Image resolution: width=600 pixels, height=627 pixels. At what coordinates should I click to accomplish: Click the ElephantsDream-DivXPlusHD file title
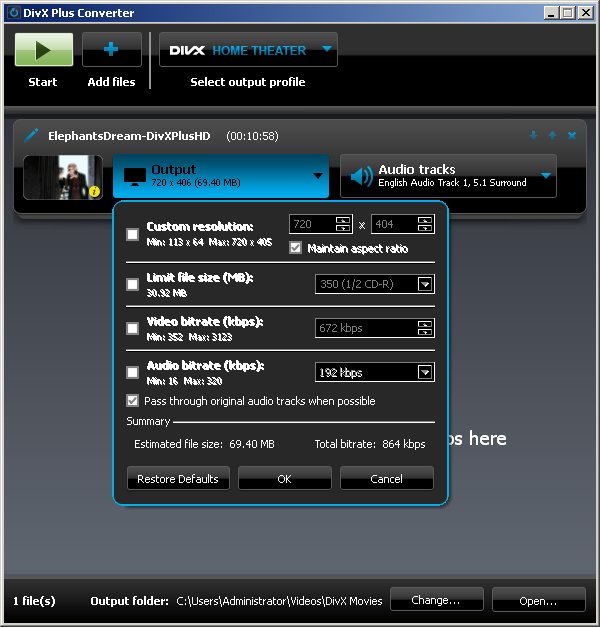[129, 136]
